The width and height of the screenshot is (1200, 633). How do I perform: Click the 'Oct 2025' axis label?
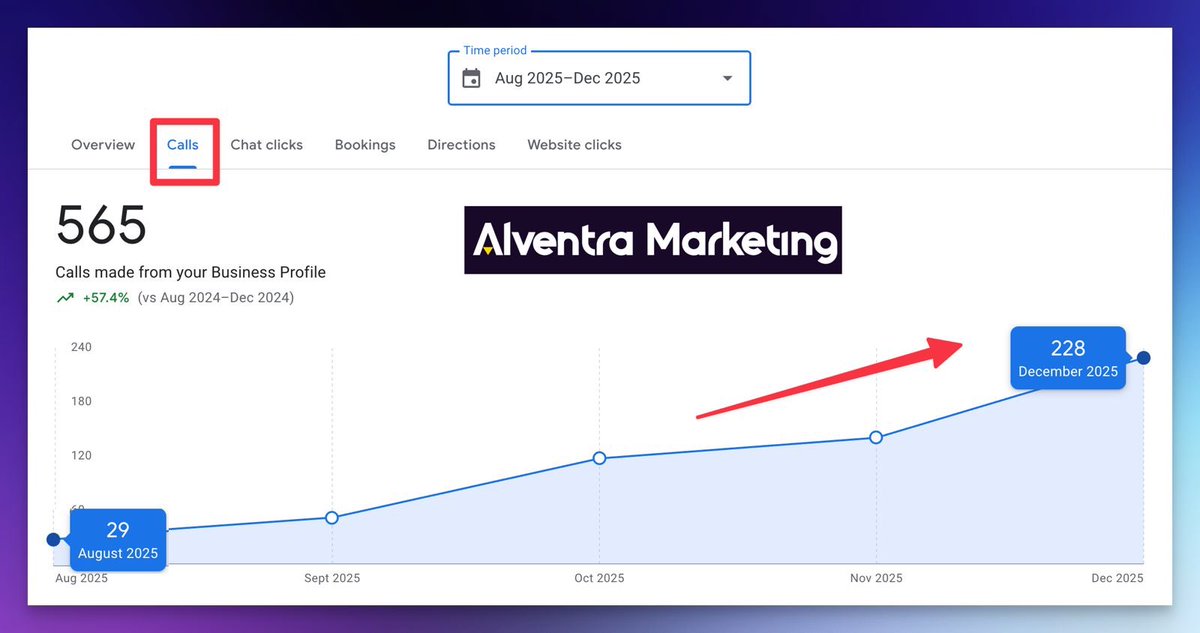[599, 578]
